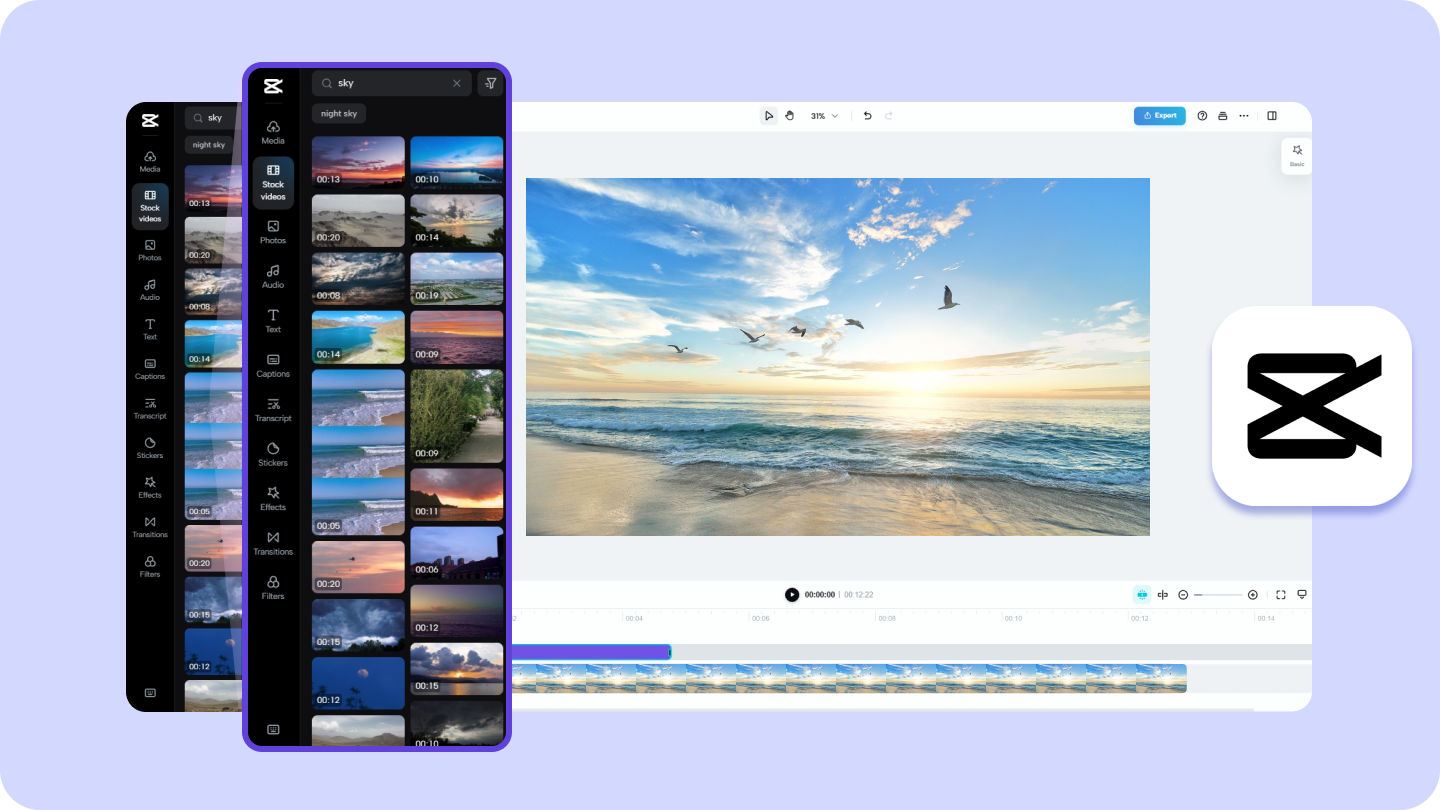This screenshot has height=810, width=1440.
Task: Click the stacked icon right of help
Action: point(1223,116)
